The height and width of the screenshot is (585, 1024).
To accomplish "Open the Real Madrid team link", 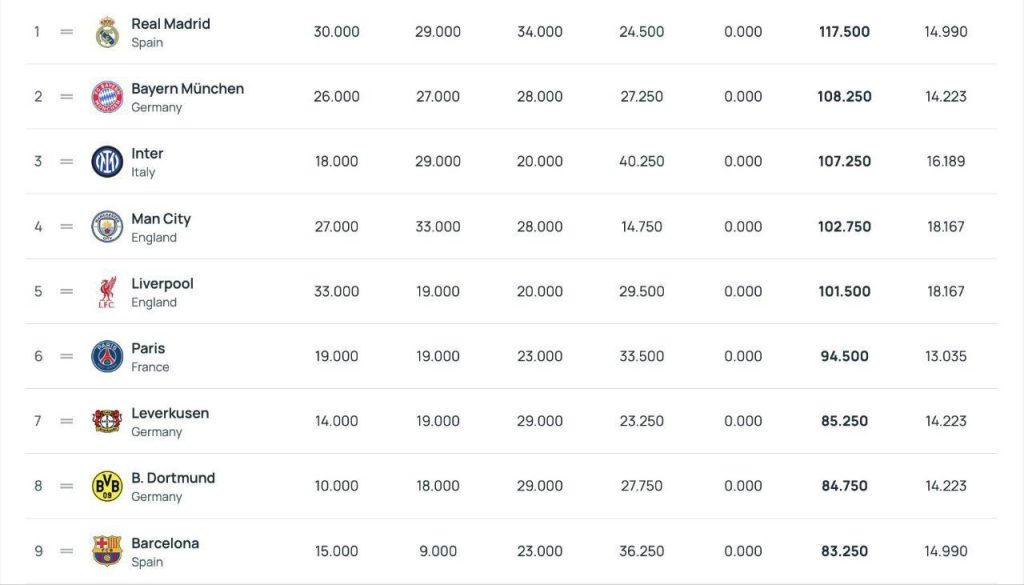I will 170,24.
